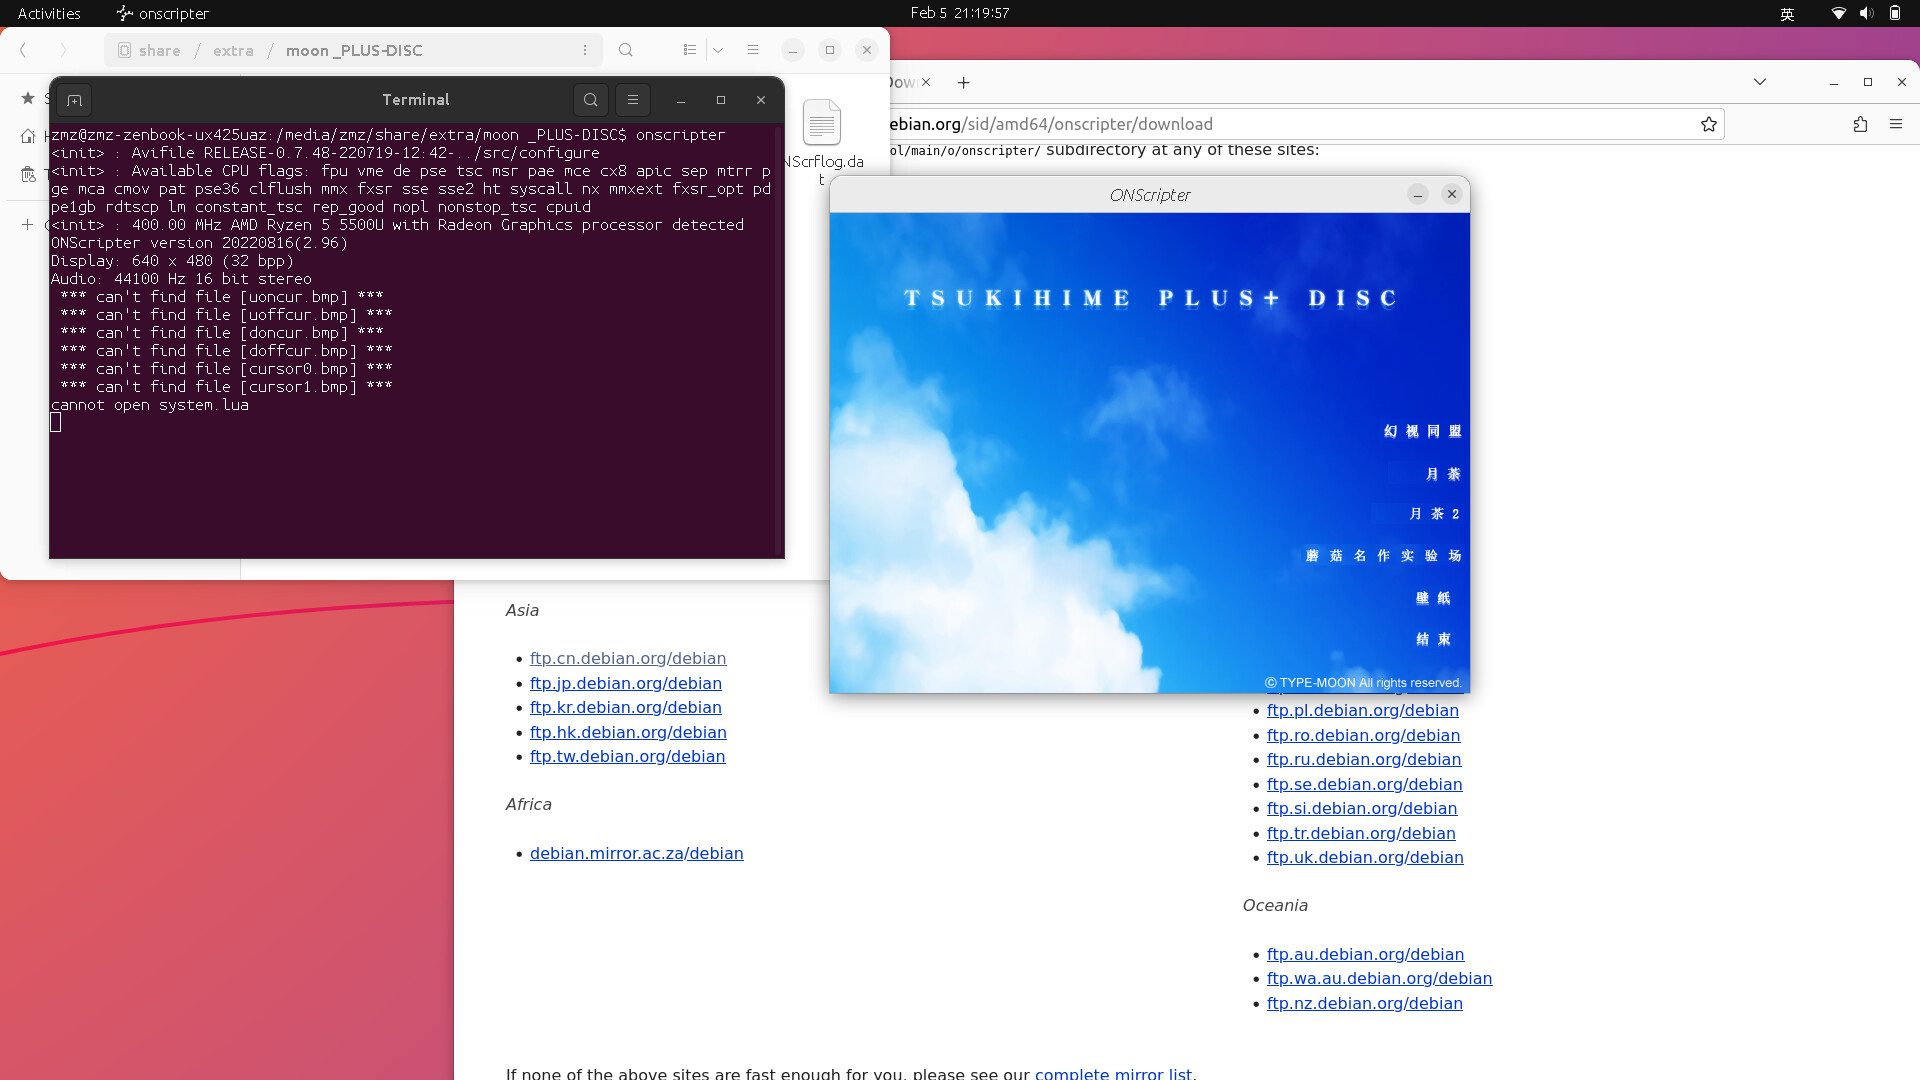Image resolution: width=1920 pixels, height=1080 pixels.
Task: Click the volume icon in the system tray
Action: 1866,13
